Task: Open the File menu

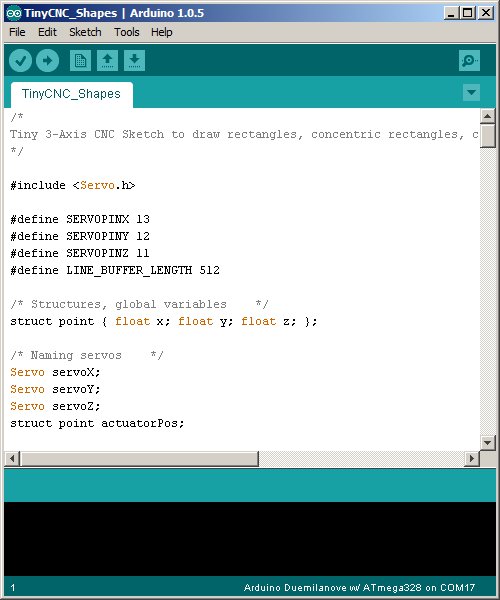Action: click(17, 32)
